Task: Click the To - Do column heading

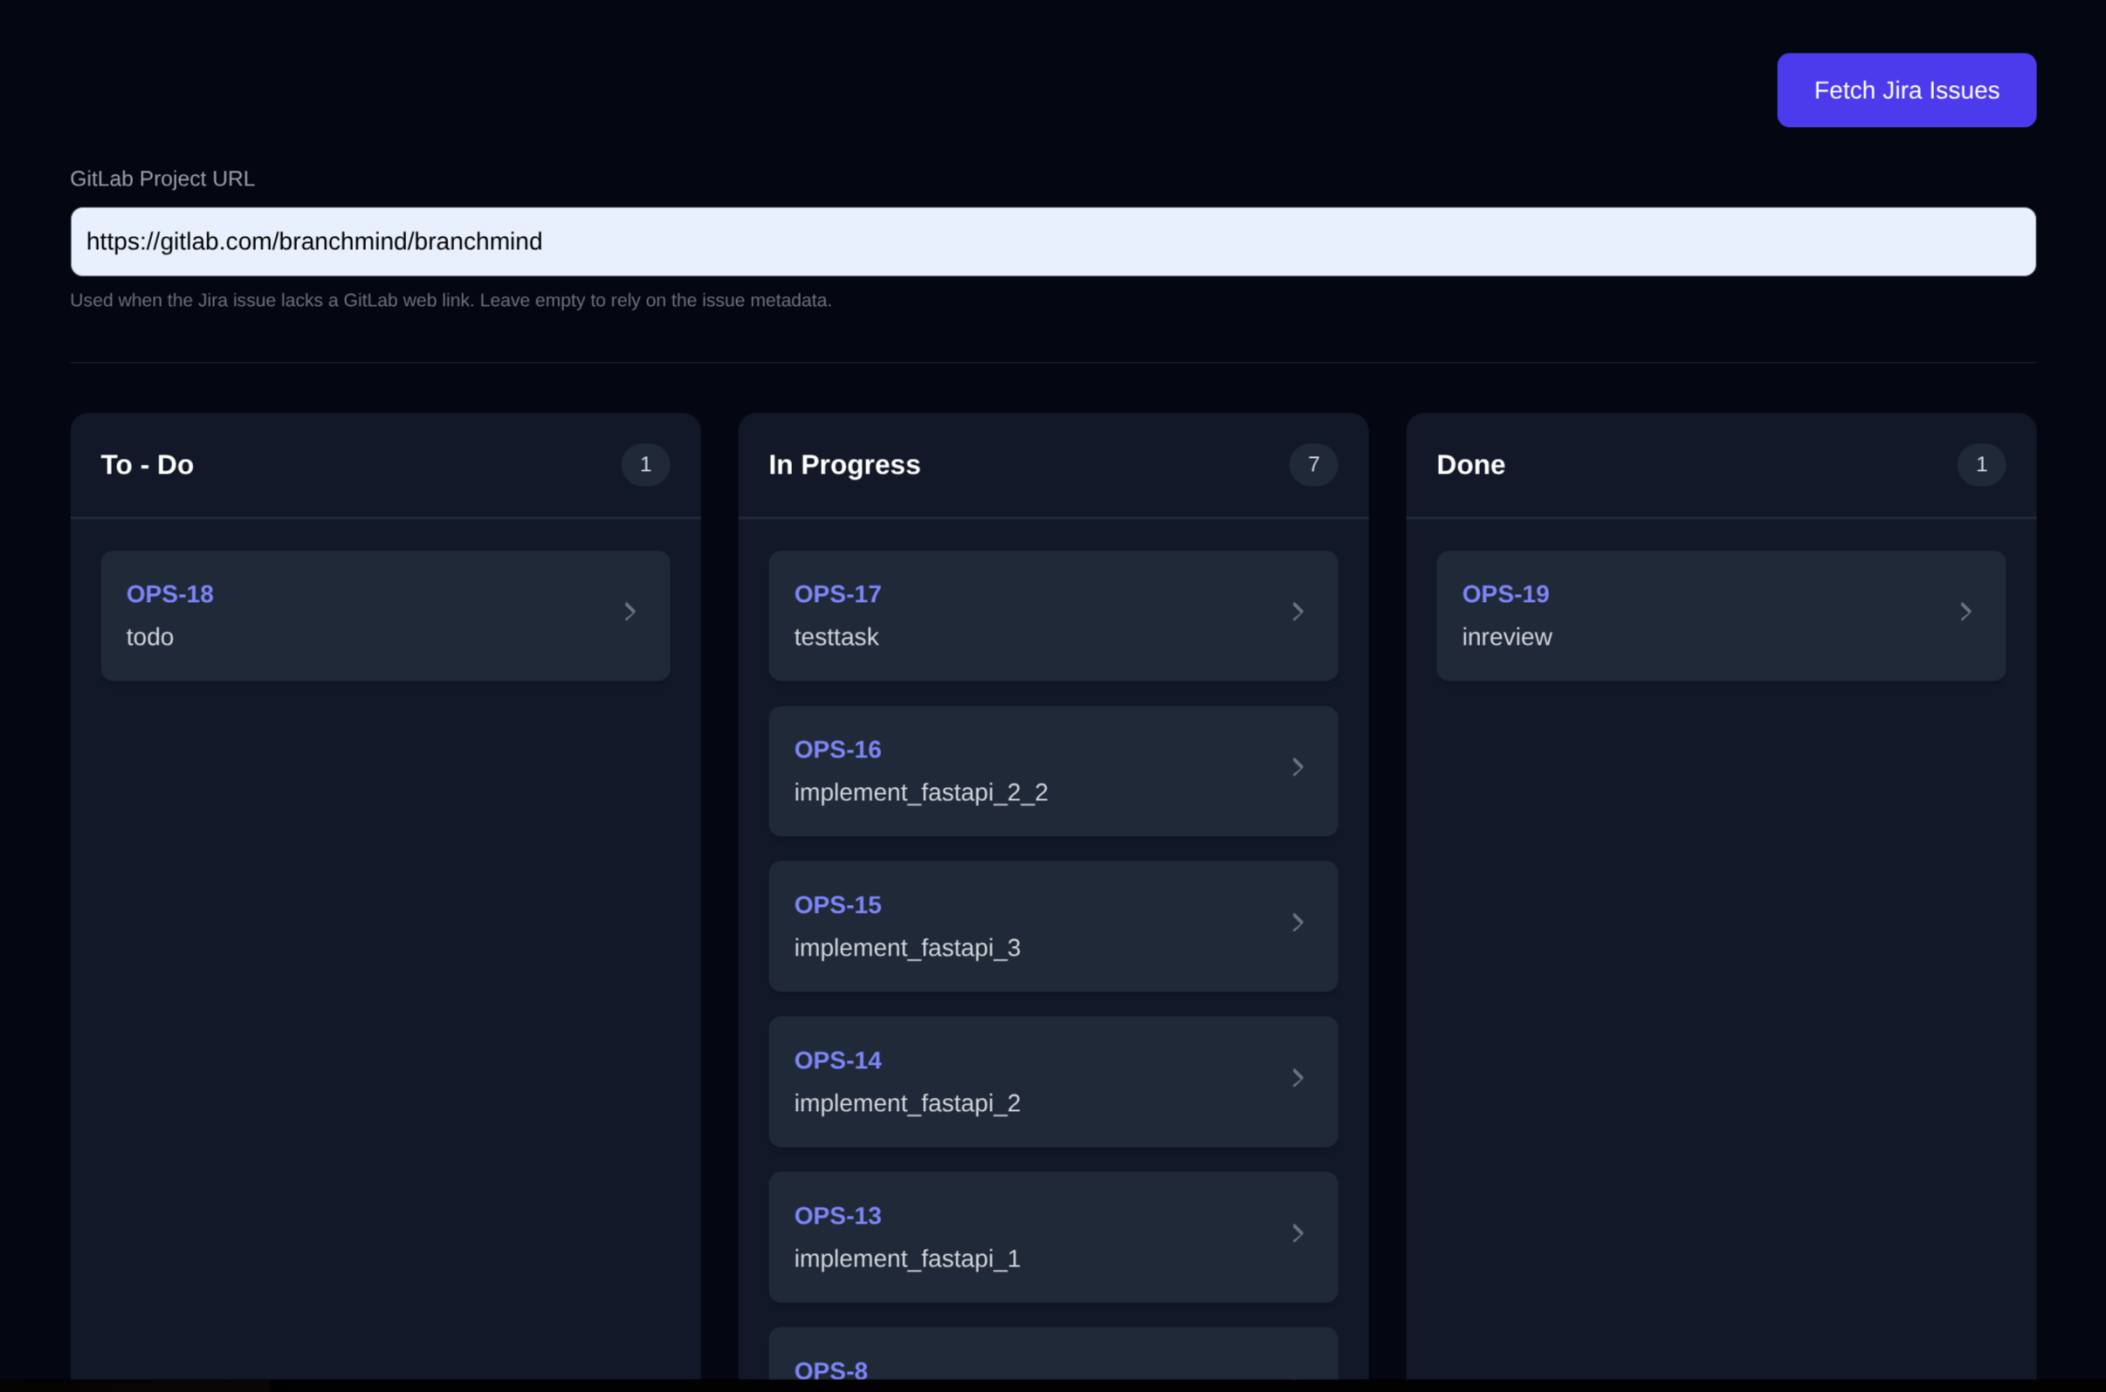Action: tap(147, 465)
